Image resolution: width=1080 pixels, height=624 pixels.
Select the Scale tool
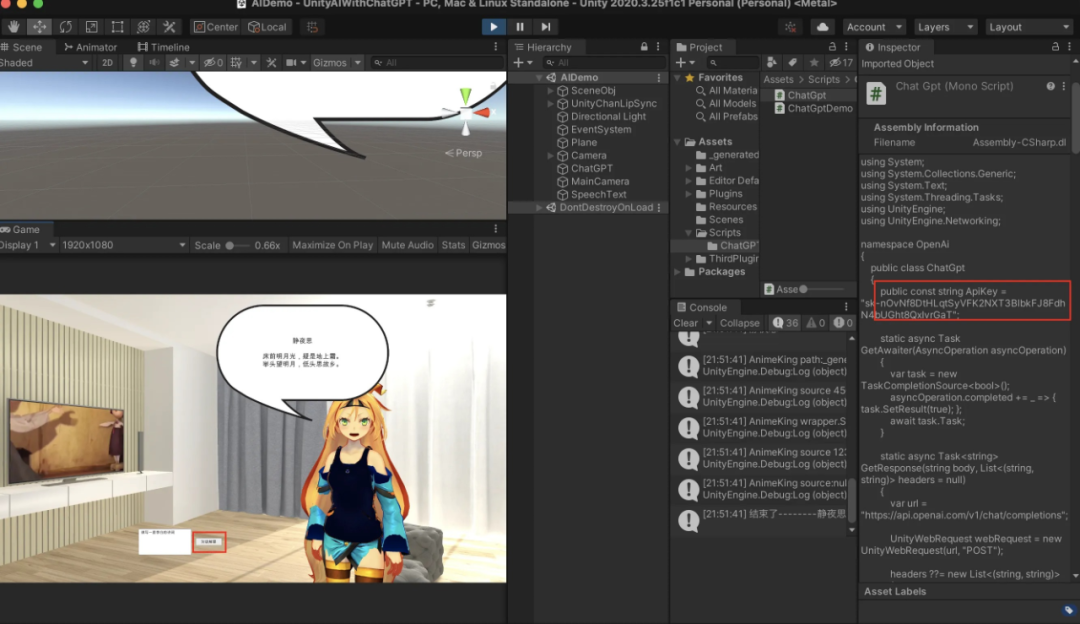point(92,27)
